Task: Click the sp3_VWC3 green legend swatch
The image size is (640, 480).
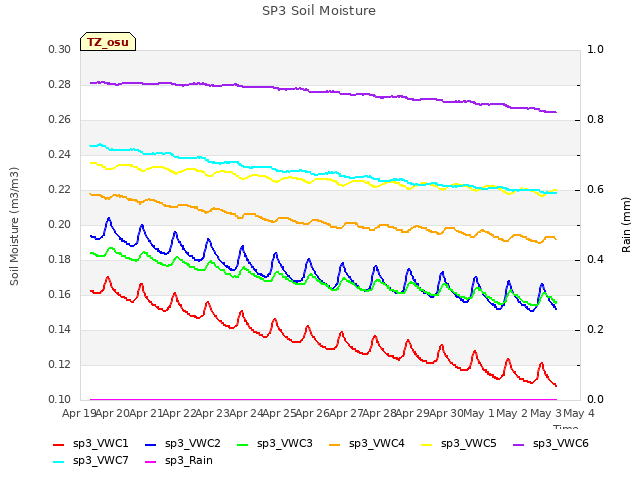Action: 243,445
